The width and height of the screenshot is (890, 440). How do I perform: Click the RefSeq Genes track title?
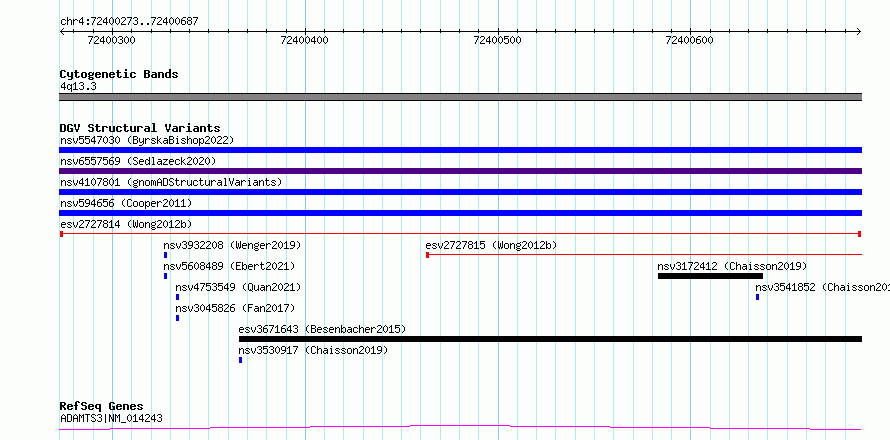tap(101, 407)
